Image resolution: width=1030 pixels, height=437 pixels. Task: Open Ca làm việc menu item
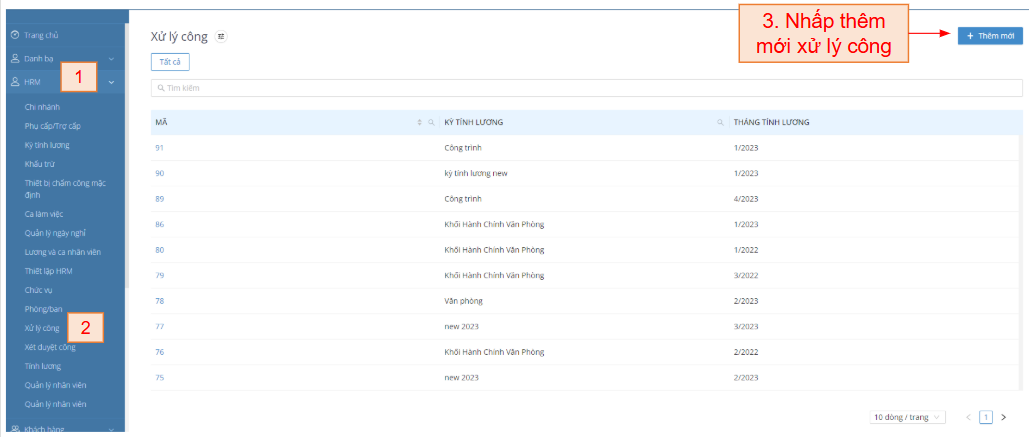(46, 214)
